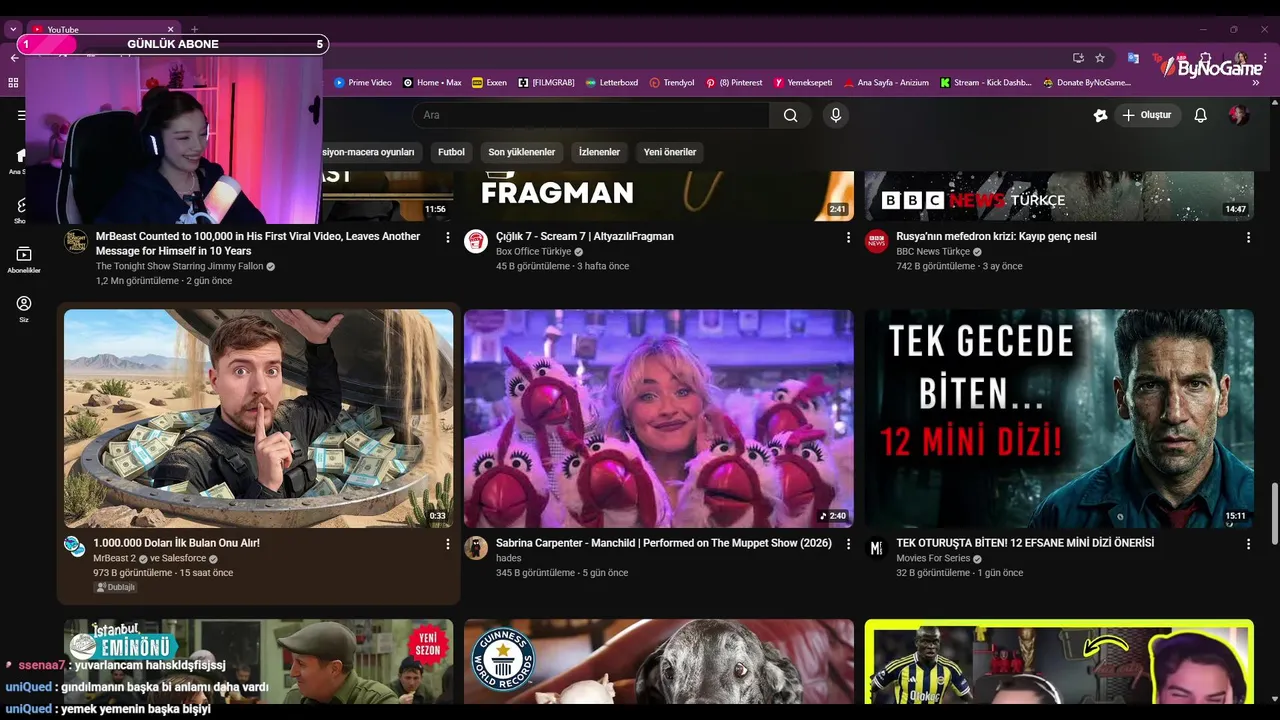This screenshot has height=720, width=1280.
Task: Open the Stream - Kick Dashboard bookmark
Action: coord(986,83)
